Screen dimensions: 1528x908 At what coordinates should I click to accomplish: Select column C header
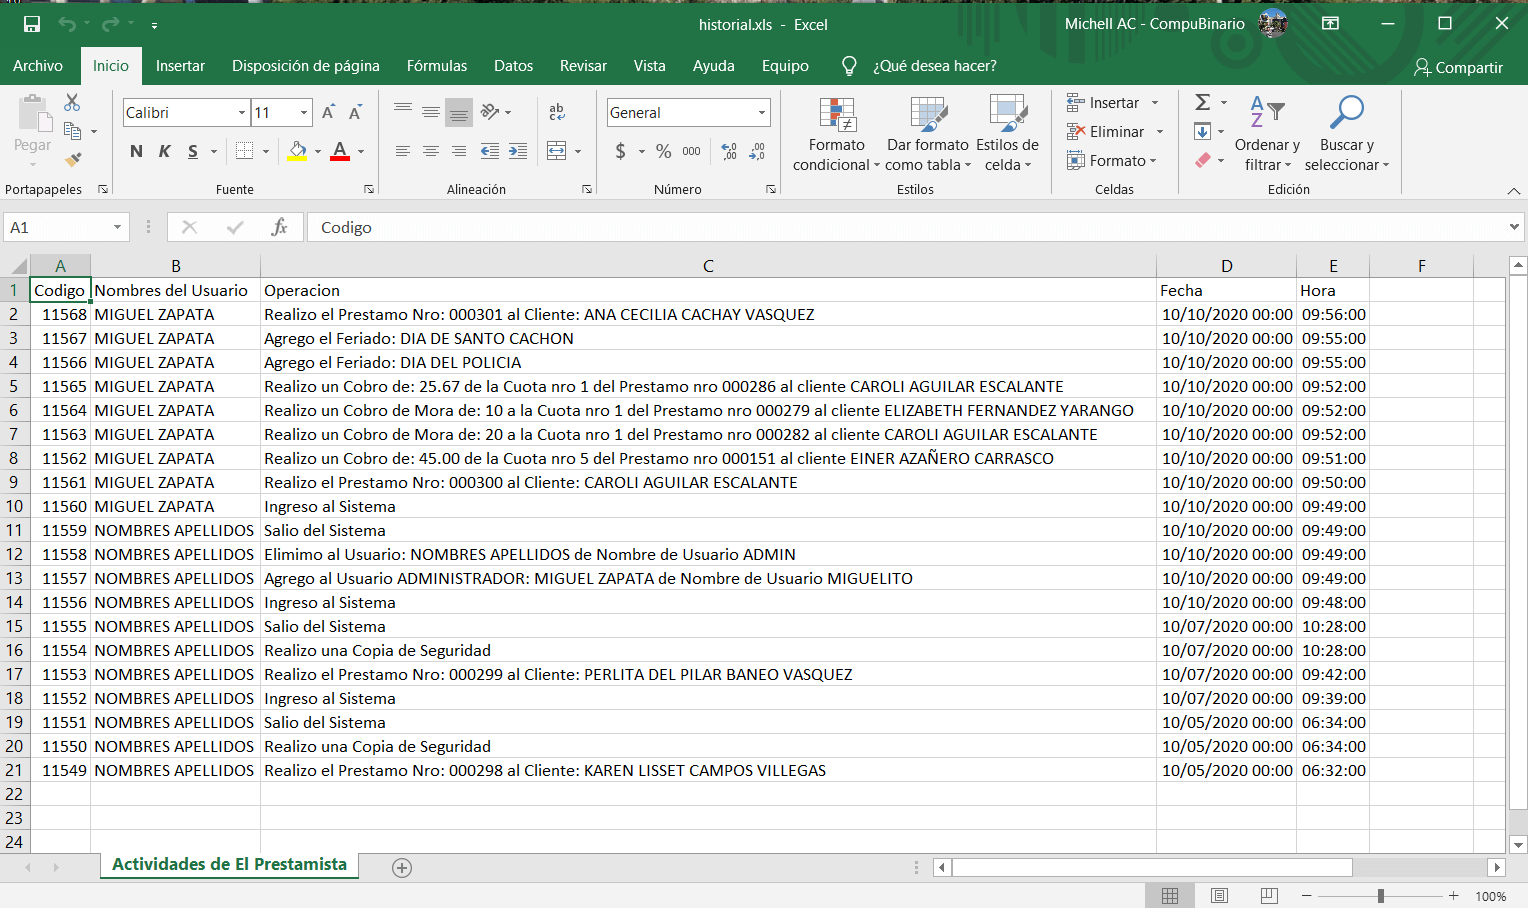tap(708, 266)
